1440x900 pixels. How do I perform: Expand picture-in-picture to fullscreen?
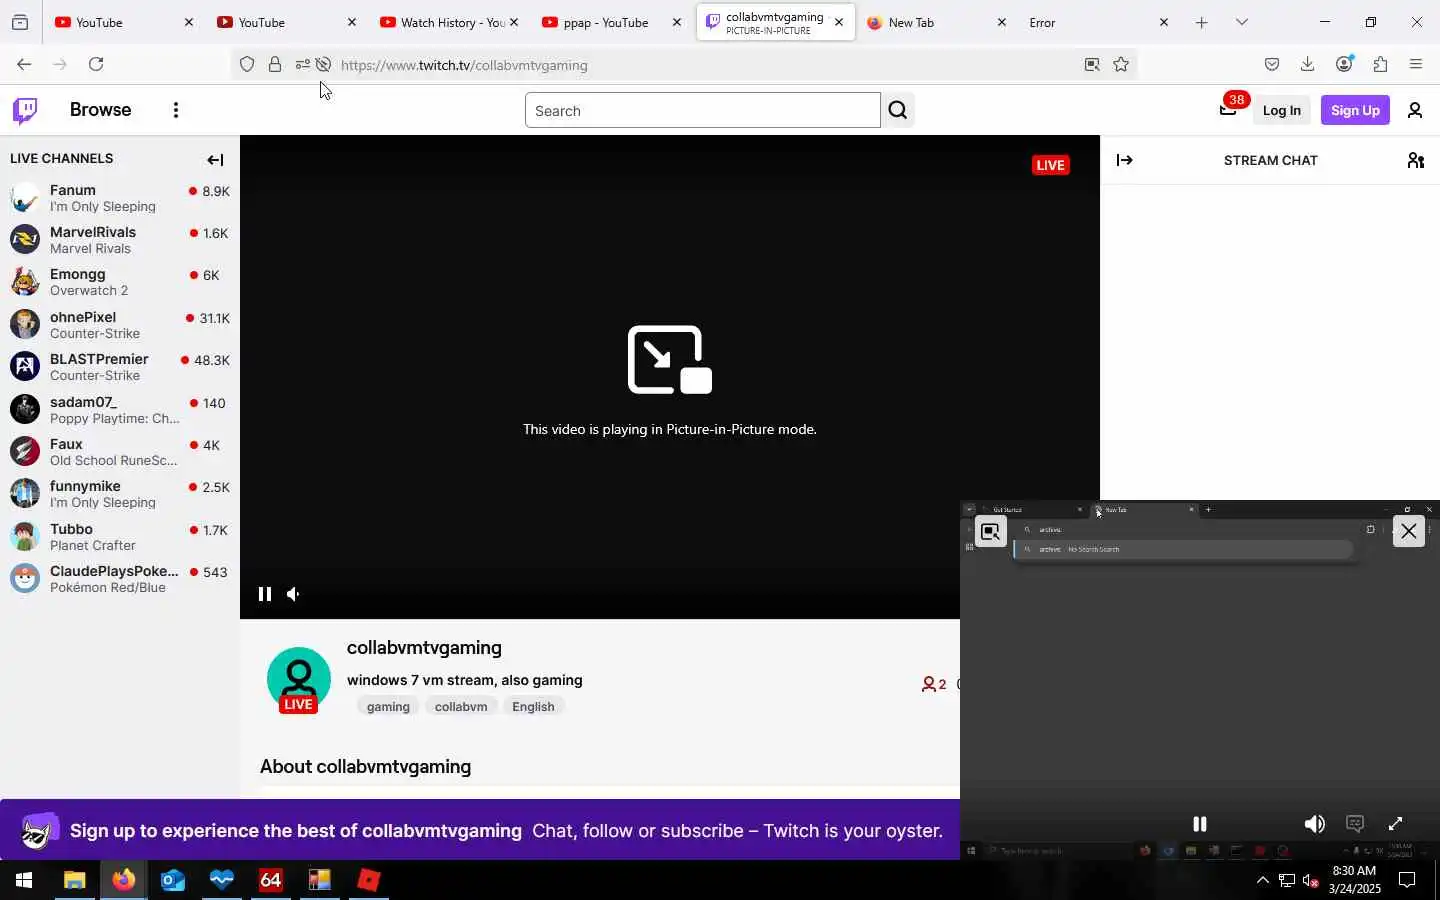click(1395, 824)
